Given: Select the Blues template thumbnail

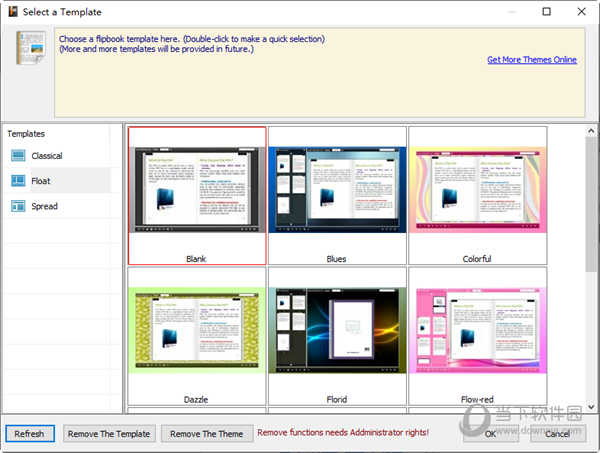Looking at the screenshot, I should (337, 190).
